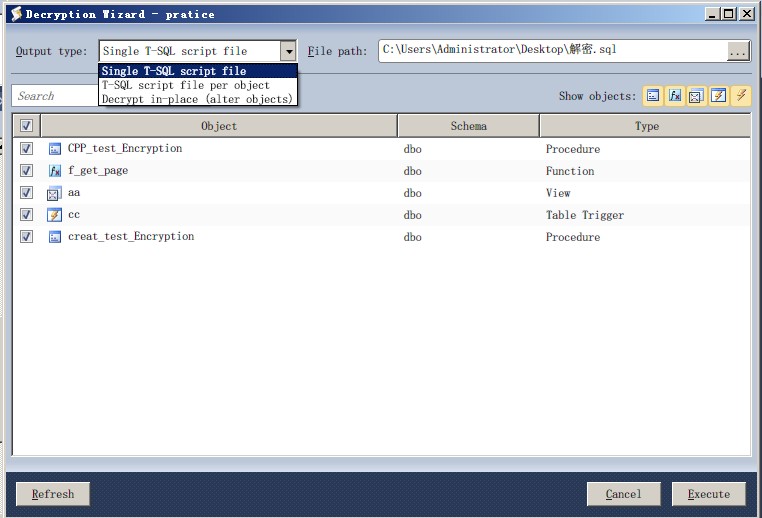Open file browse ellipsis button
The width and height of the screenshot is (762, 518).
click(738, 51)
